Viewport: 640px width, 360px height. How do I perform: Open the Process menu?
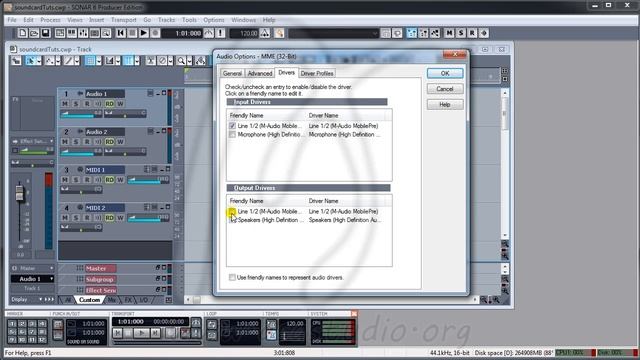click(50, 20)
